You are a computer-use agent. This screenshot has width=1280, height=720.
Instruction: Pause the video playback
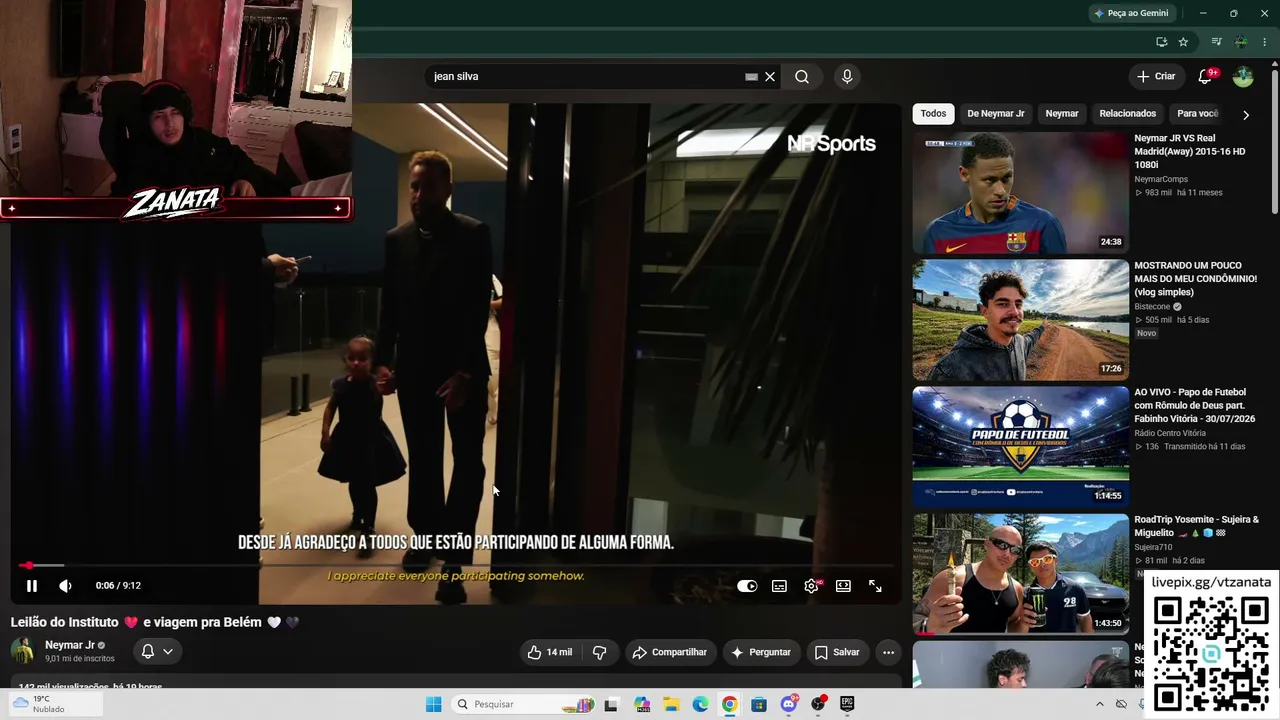tap(31, 586)
